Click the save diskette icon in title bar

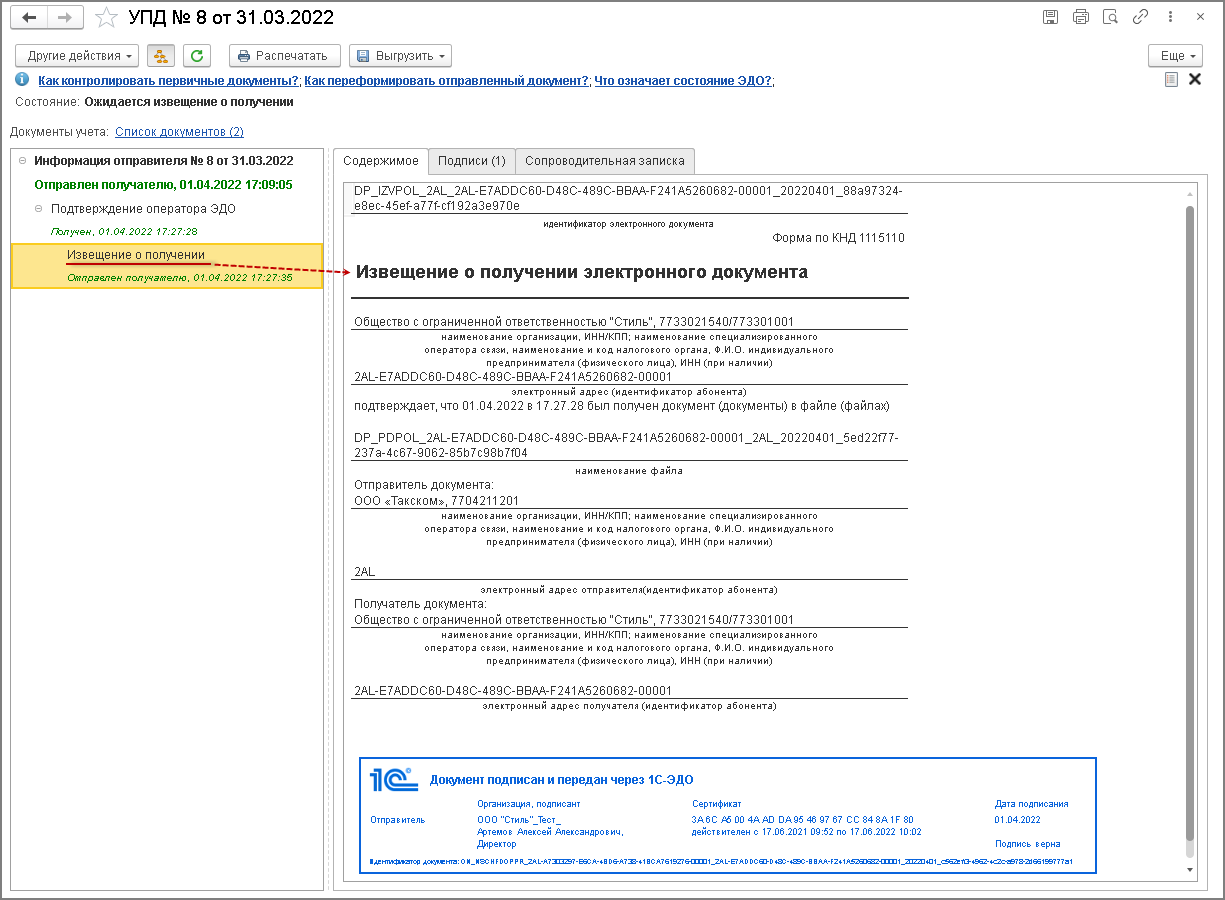pos(1050,17)
